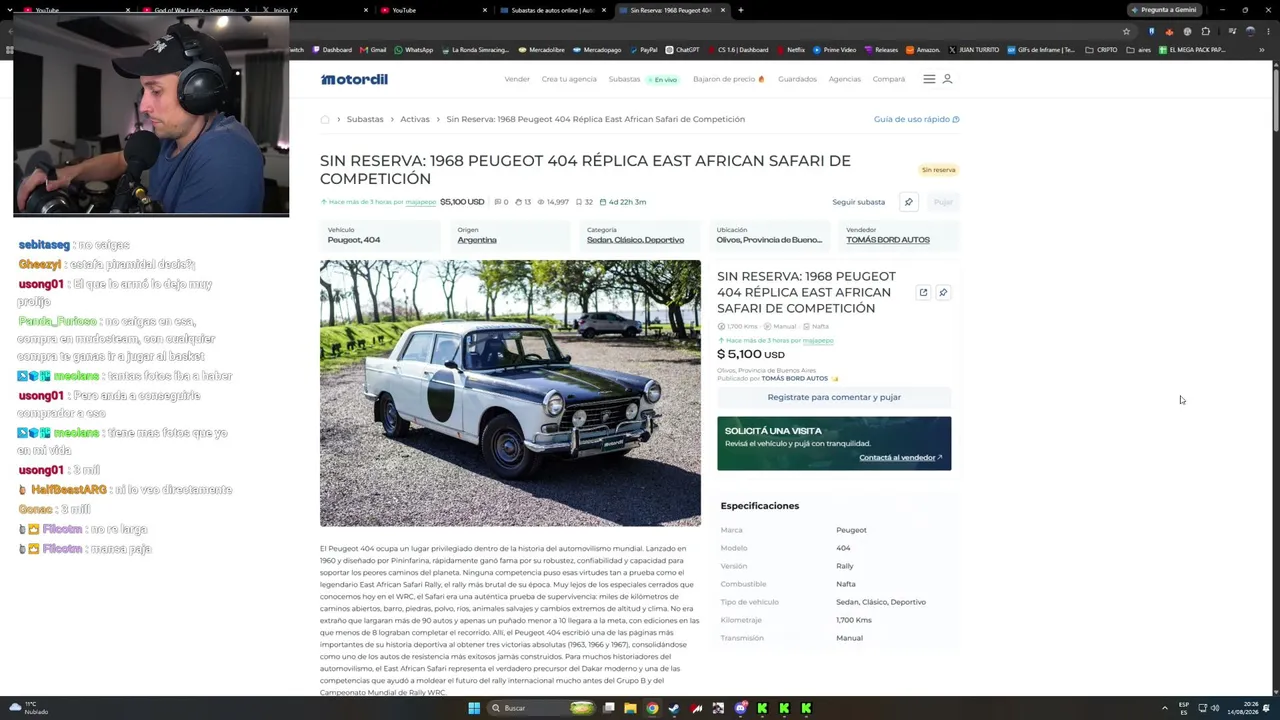Click the Windows Start button
Screen dimensions: 1280x720
(x=474, y=708)
